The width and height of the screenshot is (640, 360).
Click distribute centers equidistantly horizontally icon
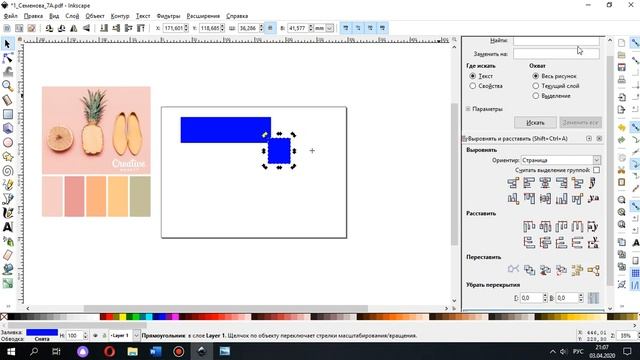pos(545,226)
